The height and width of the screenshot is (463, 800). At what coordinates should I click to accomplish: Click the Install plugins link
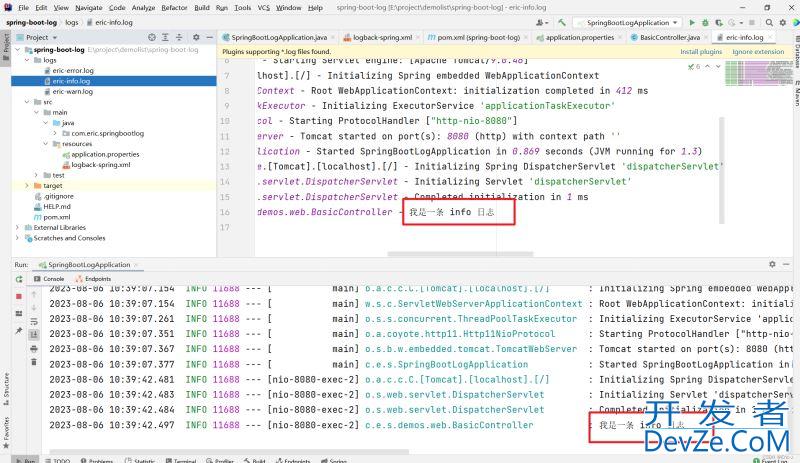pos(701,52)
